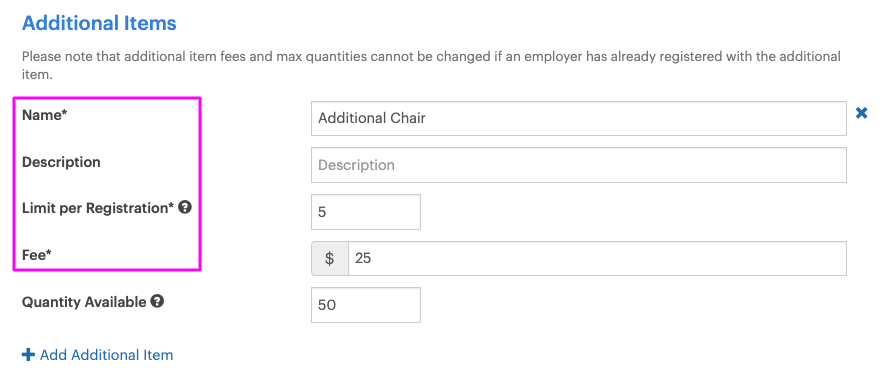The width and height of the screenshot is (882, 391).
Task: Click the plus icon before Add Additional Item
Action: (x=28, y=355)
